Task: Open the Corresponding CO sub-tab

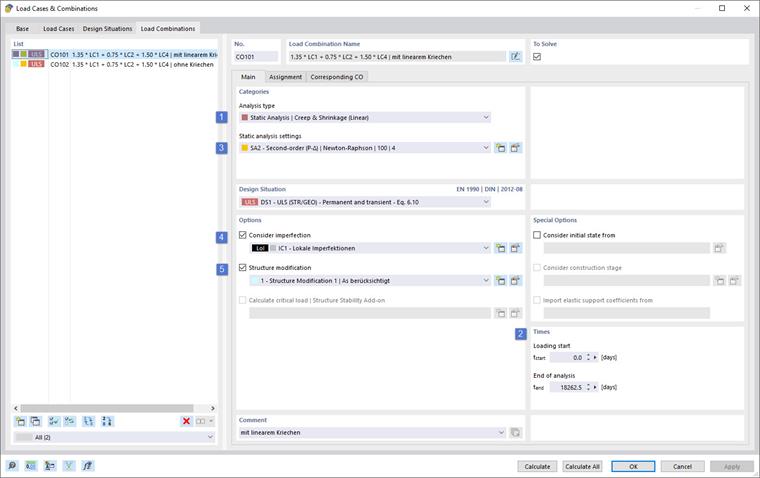Action: (337, 77)
